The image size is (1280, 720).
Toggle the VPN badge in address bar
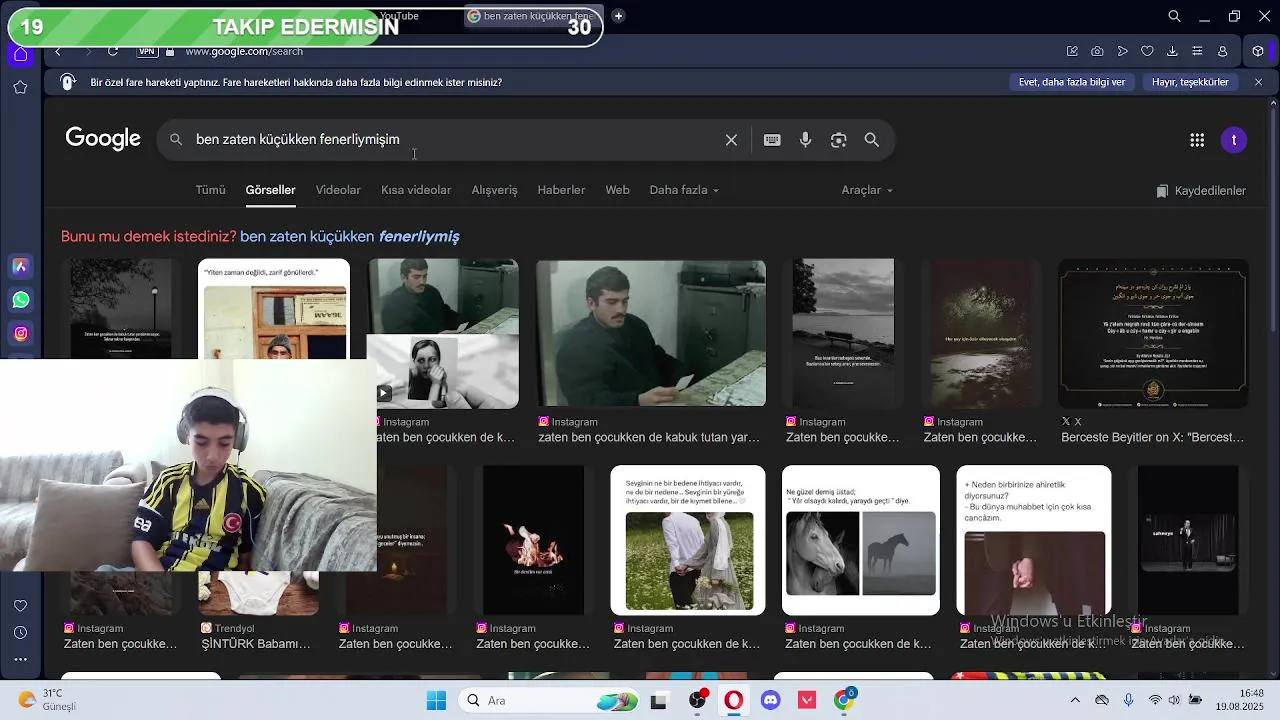[x=147, y=51]
